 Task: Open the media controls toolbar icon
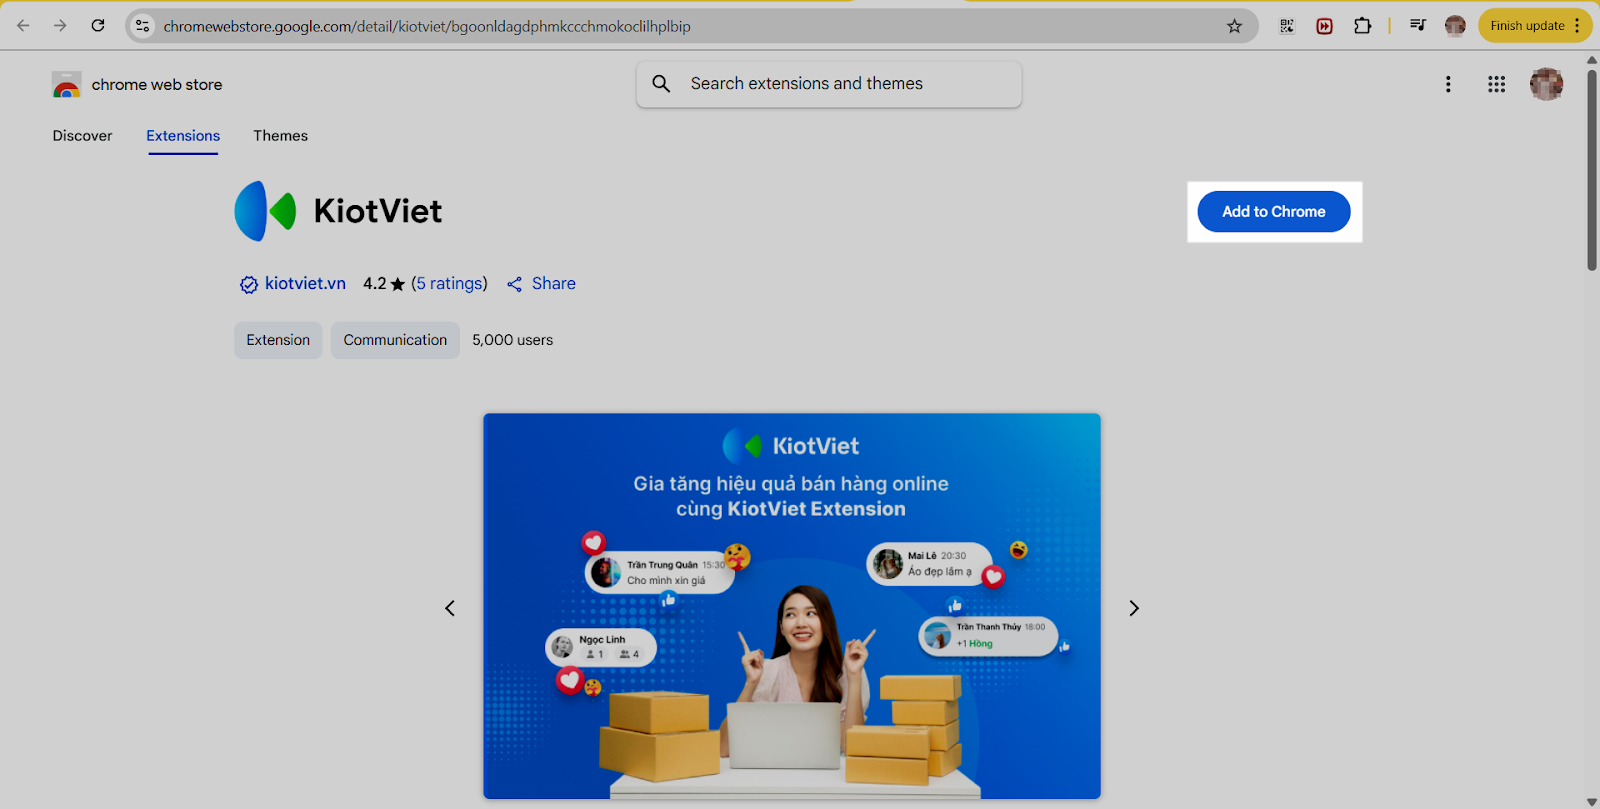coord(1418,26)
